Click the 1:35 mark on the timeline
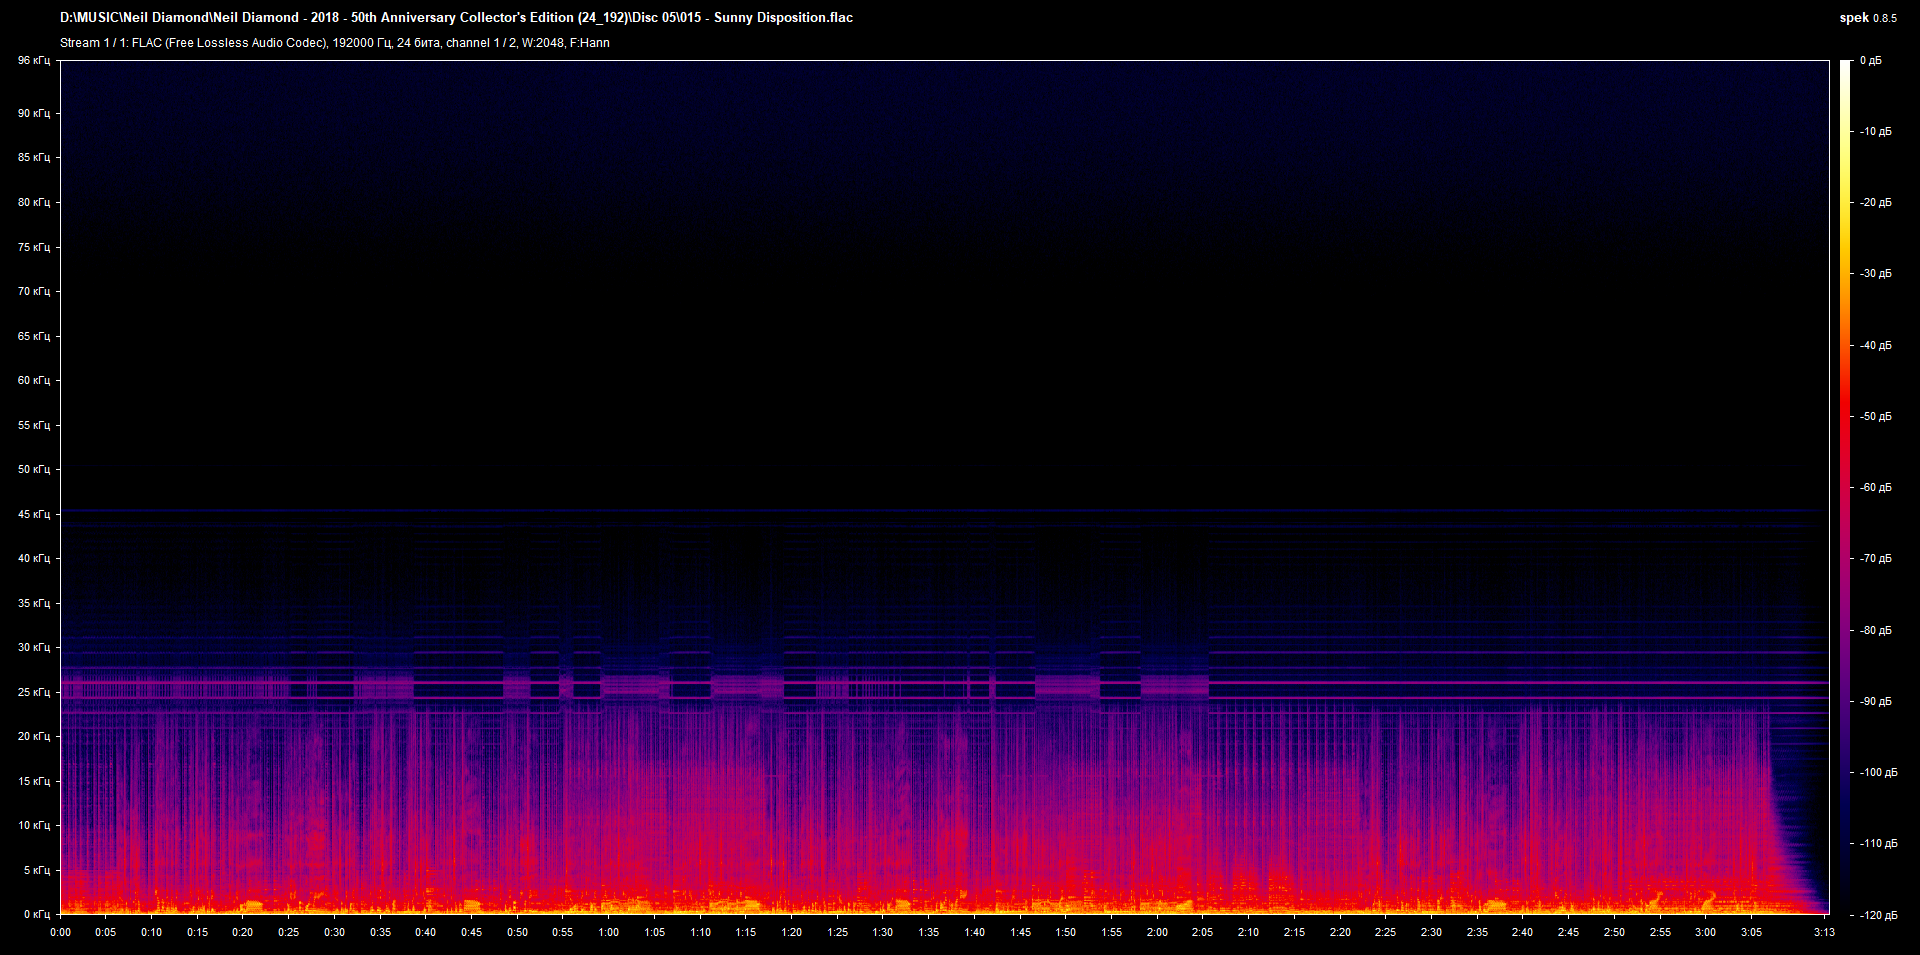 930,931
